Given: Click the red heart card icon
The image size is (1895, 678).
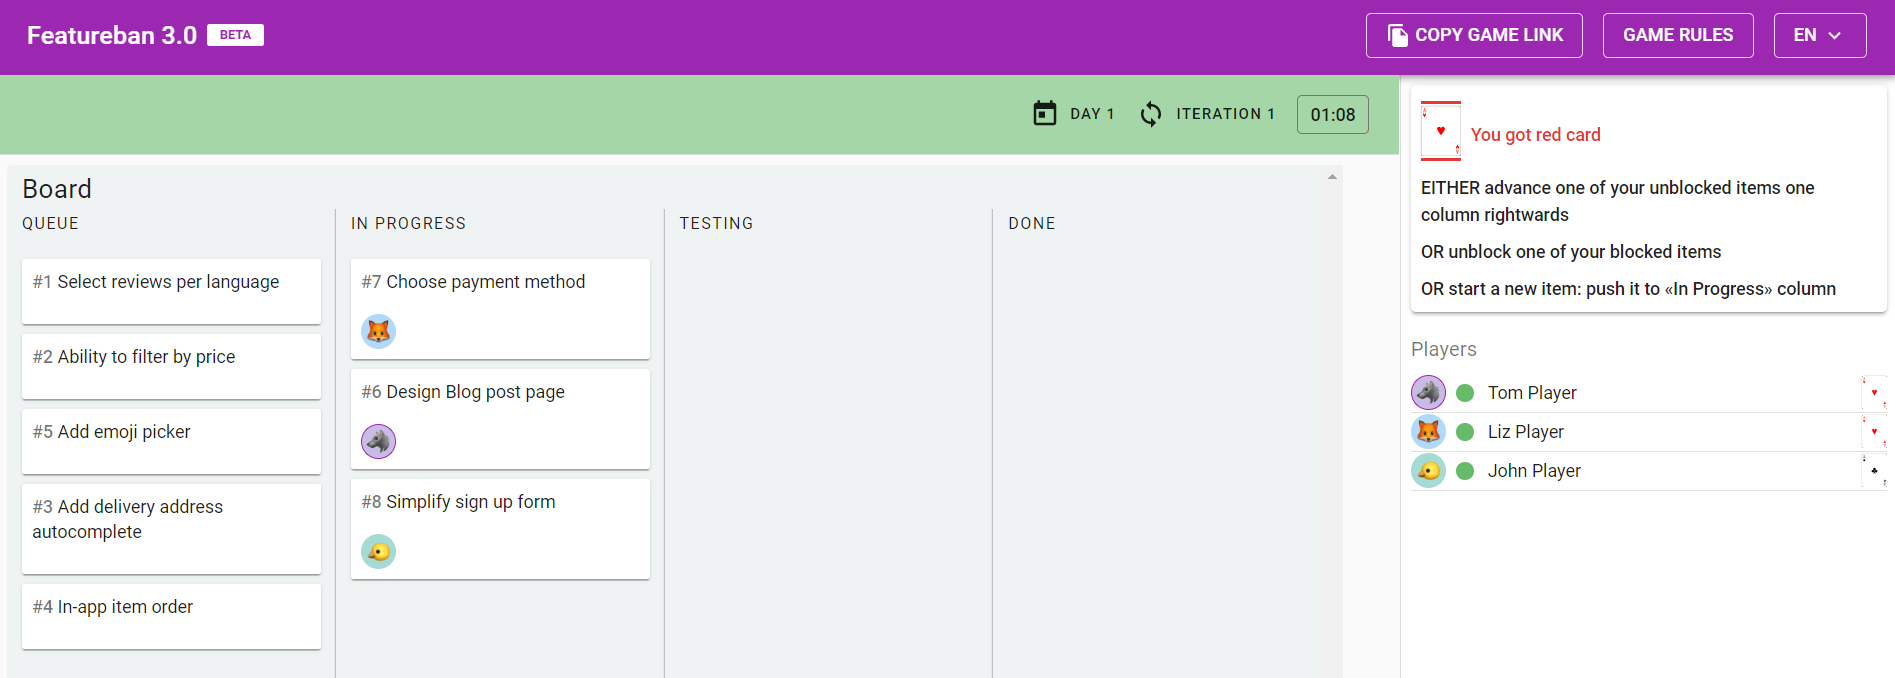Looking at the screenshot, I should (1441, 131).
